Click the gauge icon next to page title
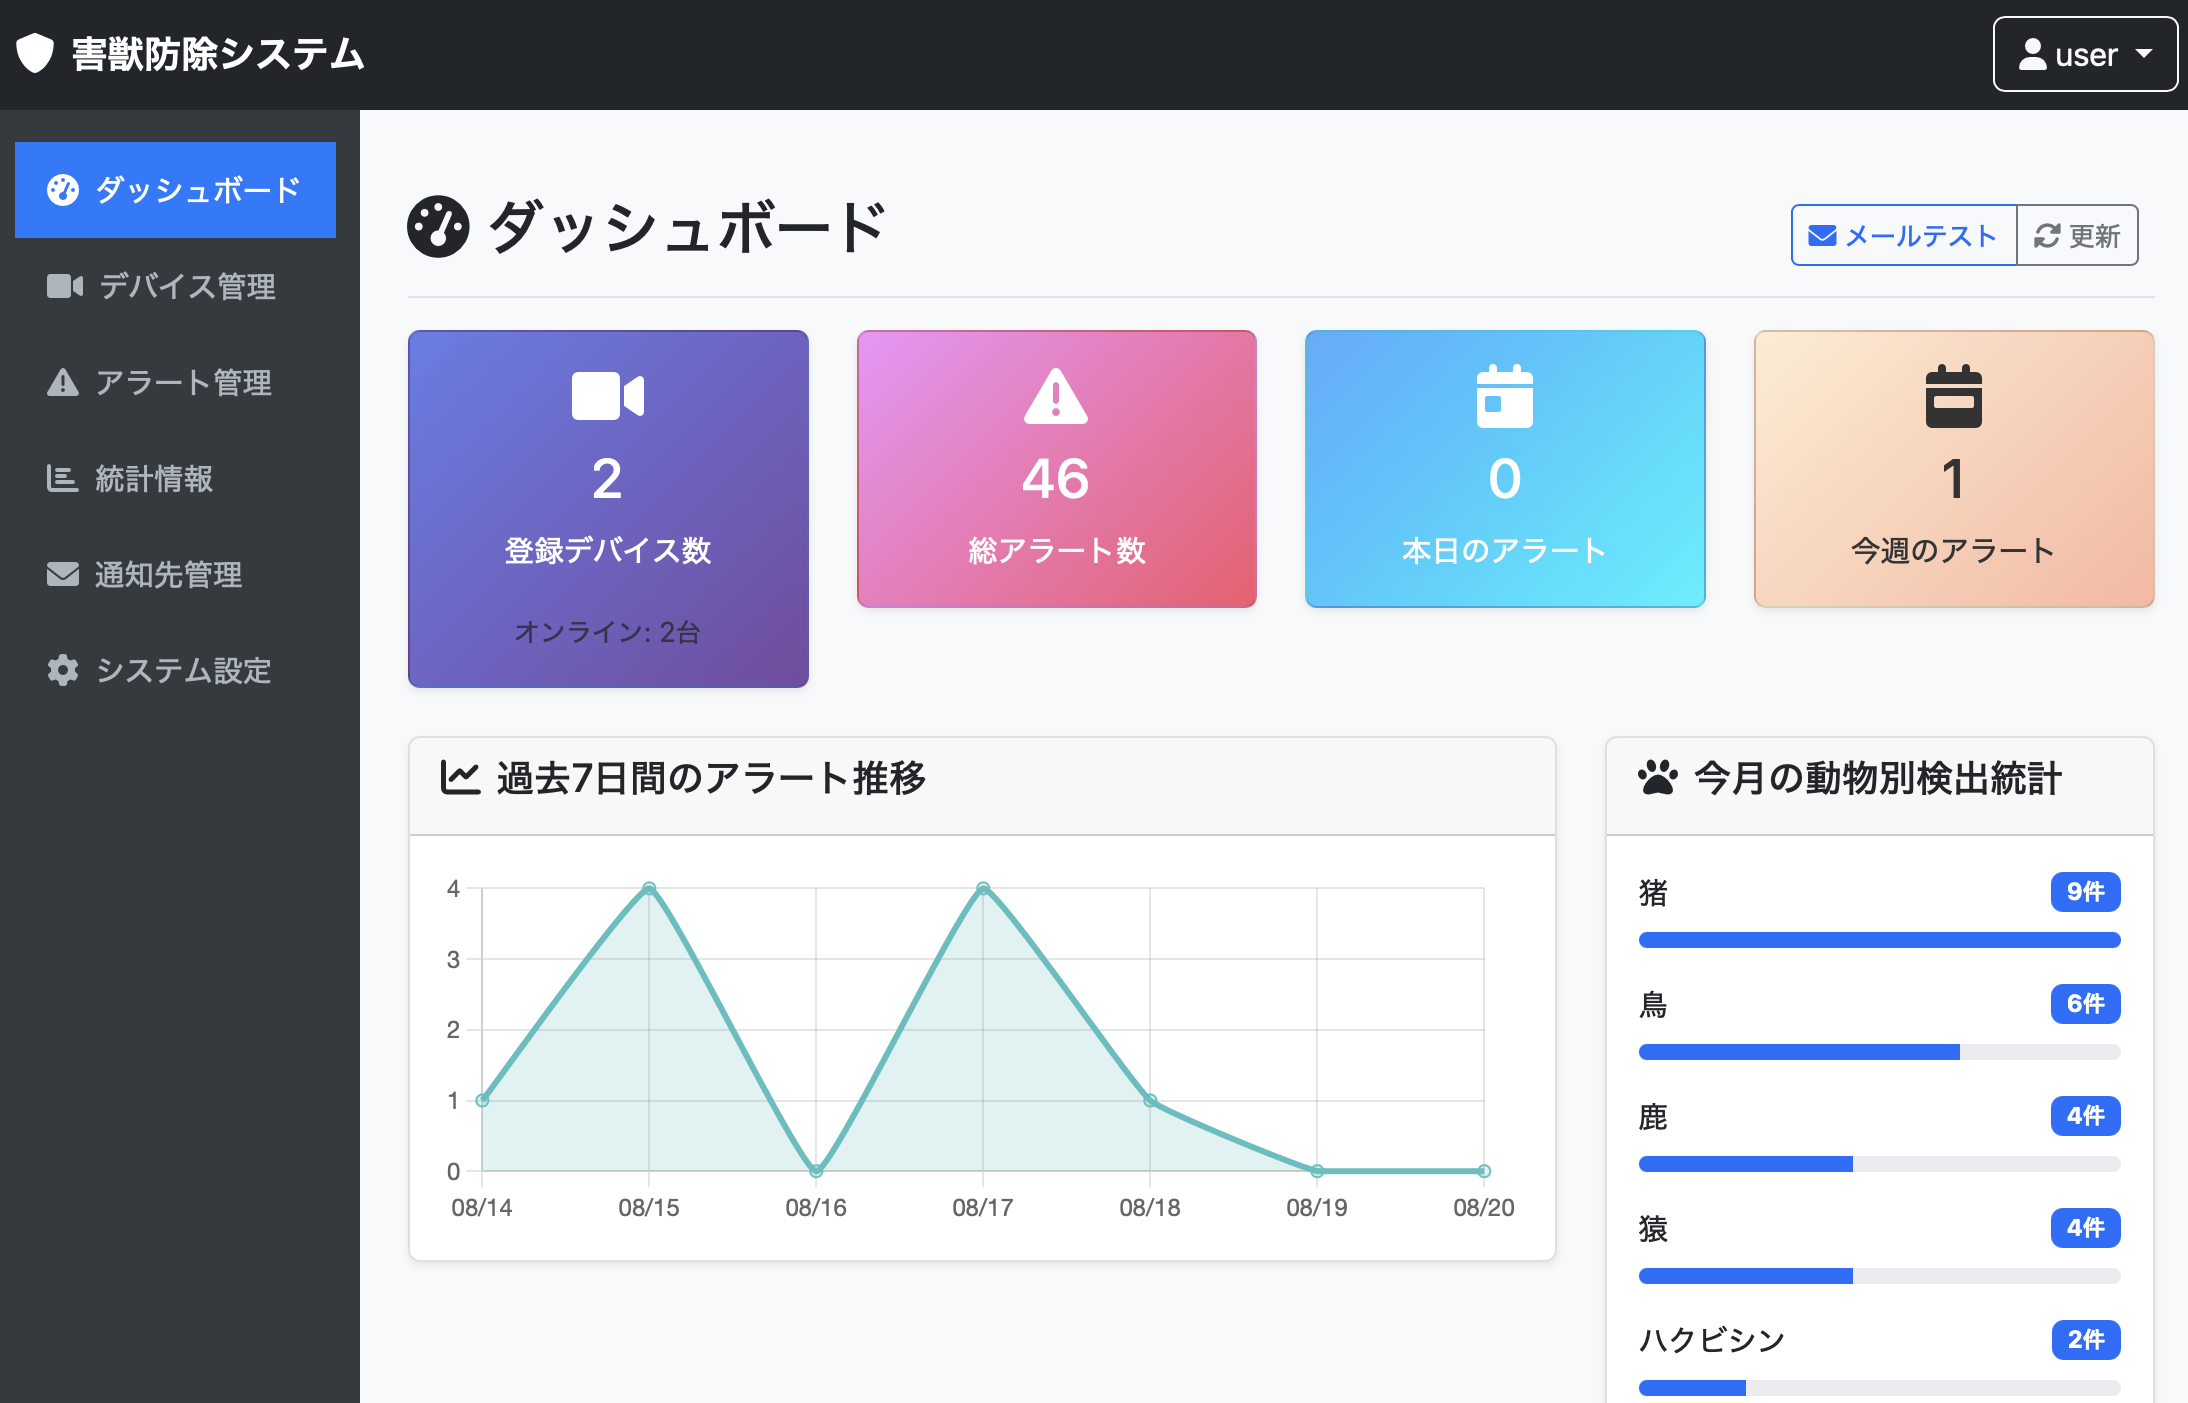Viewport: 2188px width, 1403px height. click(438, 227)
